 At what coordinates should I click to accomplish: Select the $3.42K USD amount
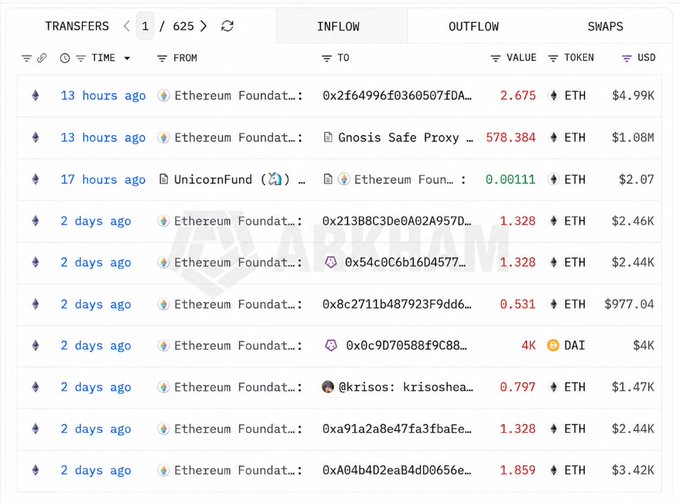633,470
